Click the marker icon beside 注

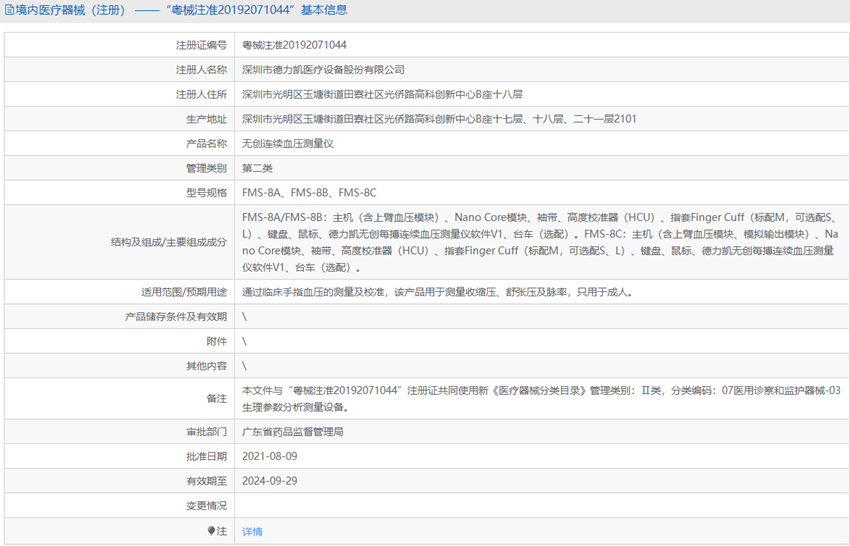[211, 531]
